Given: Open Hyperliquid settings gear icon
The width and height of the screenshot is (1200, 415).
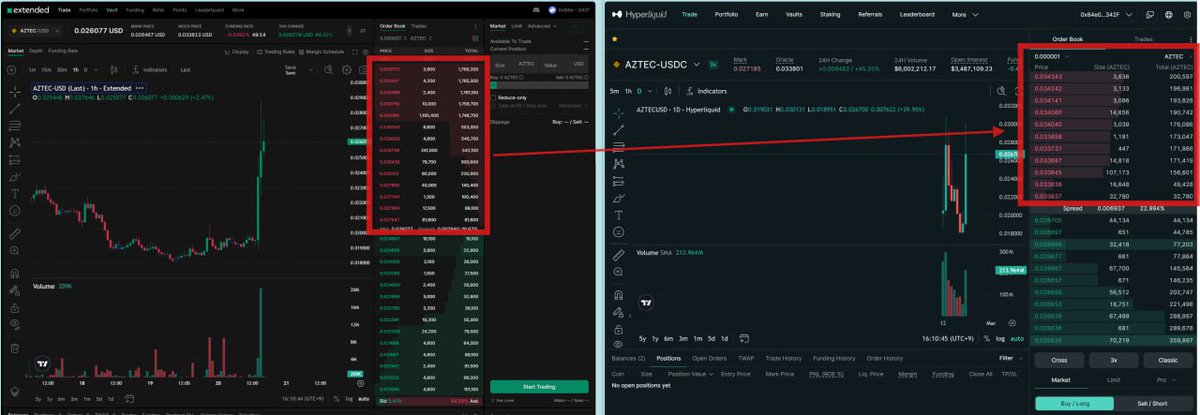Looking at the screenshot, I should 1187,15.
